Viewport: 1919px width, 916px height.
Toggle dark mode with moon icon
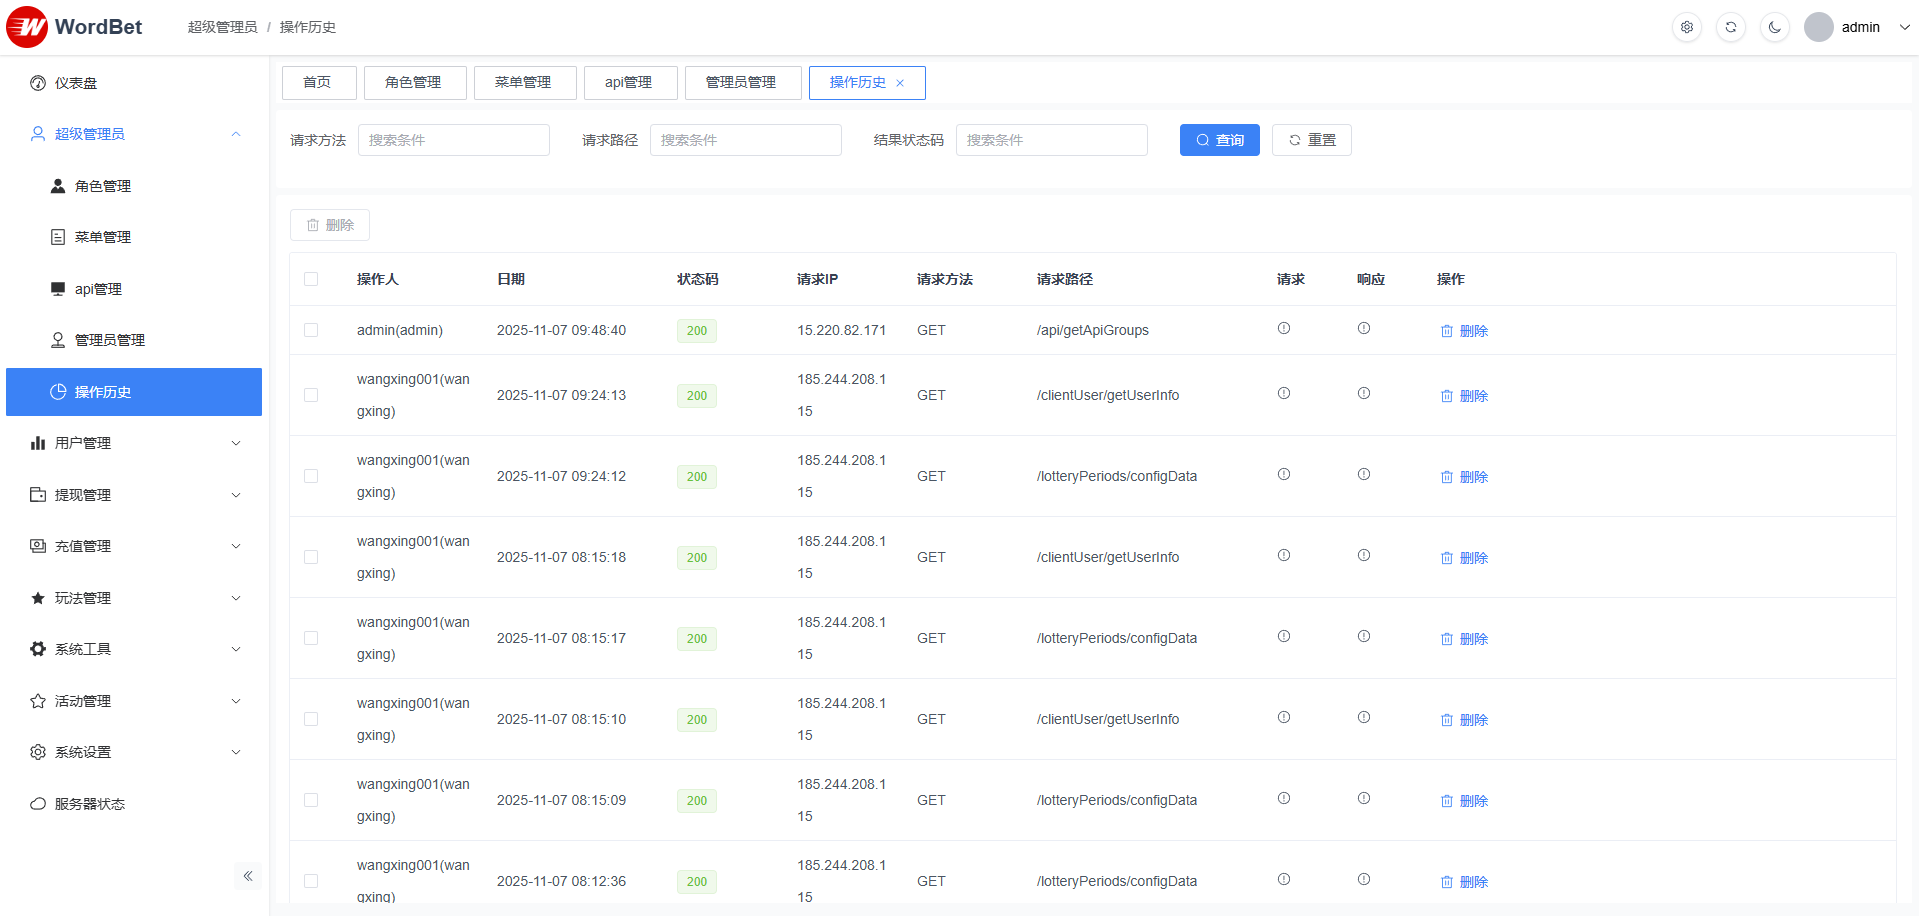pos(1774,27)
